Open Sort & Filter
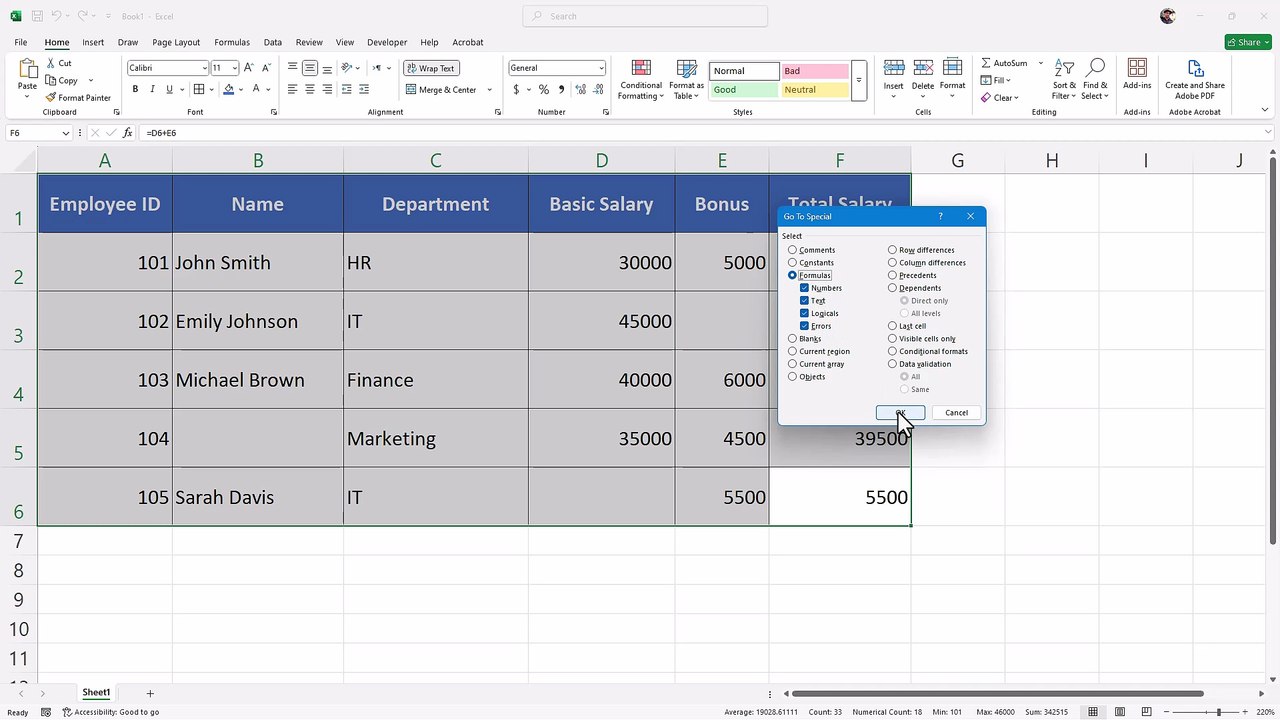This screenshot has width=1280, height=720. [x=1064, y=79]
